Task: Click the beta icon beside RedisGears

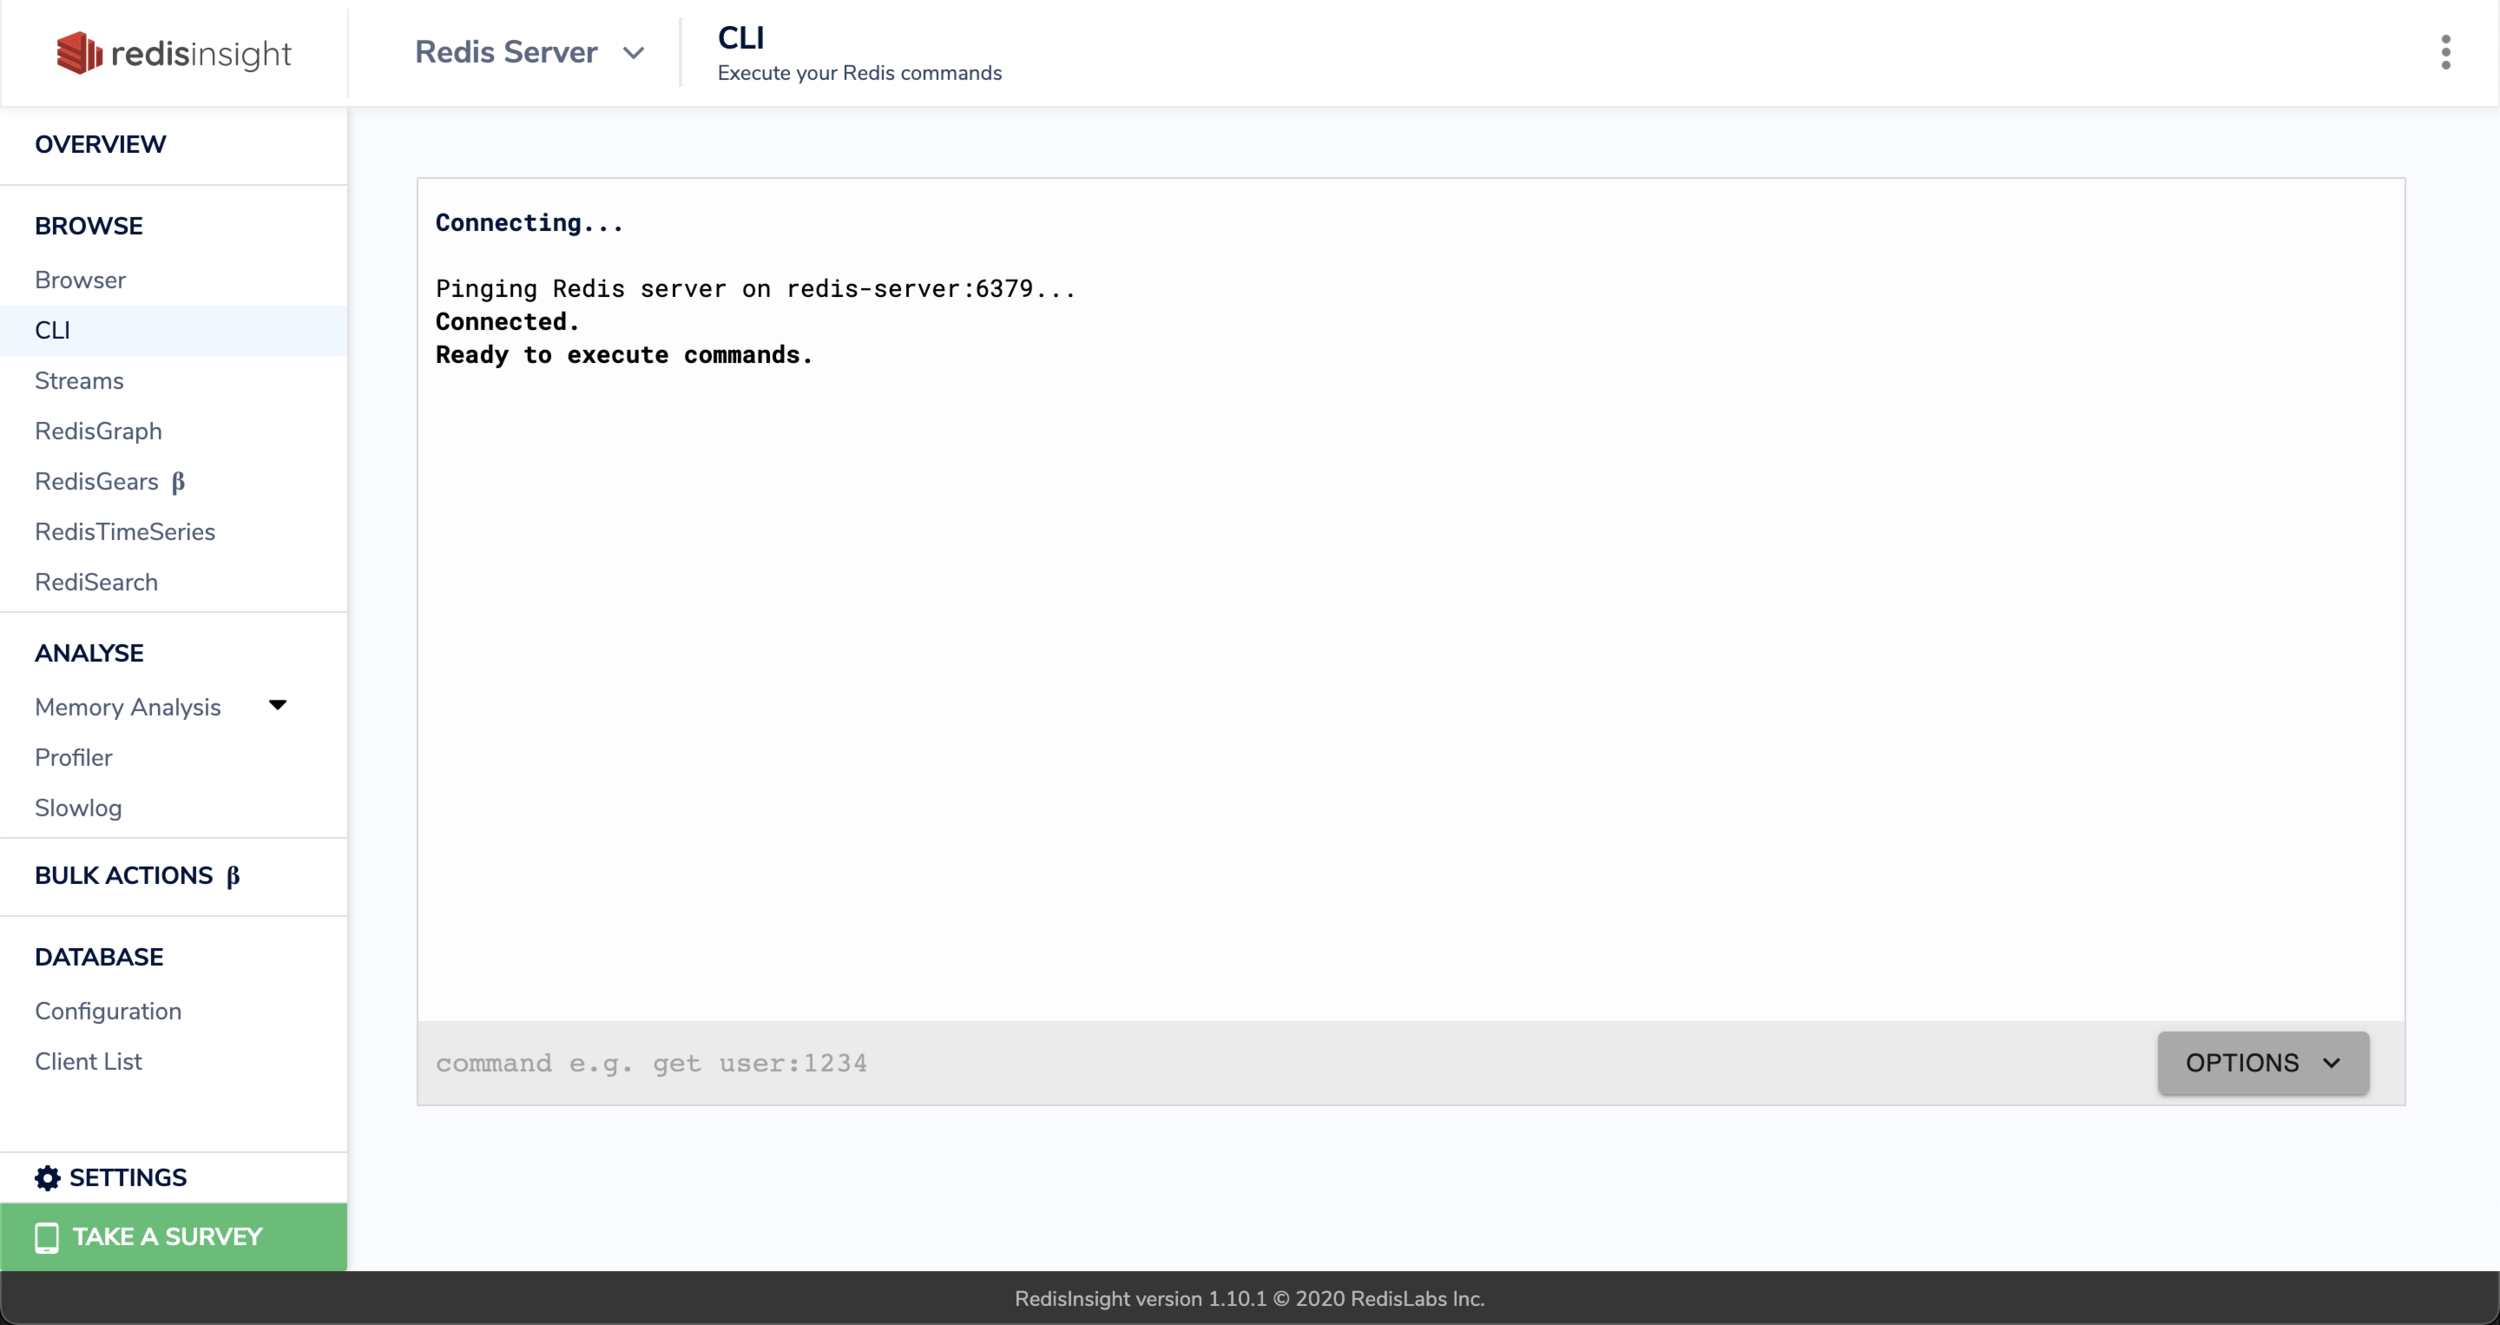Action: coord(178,482)
